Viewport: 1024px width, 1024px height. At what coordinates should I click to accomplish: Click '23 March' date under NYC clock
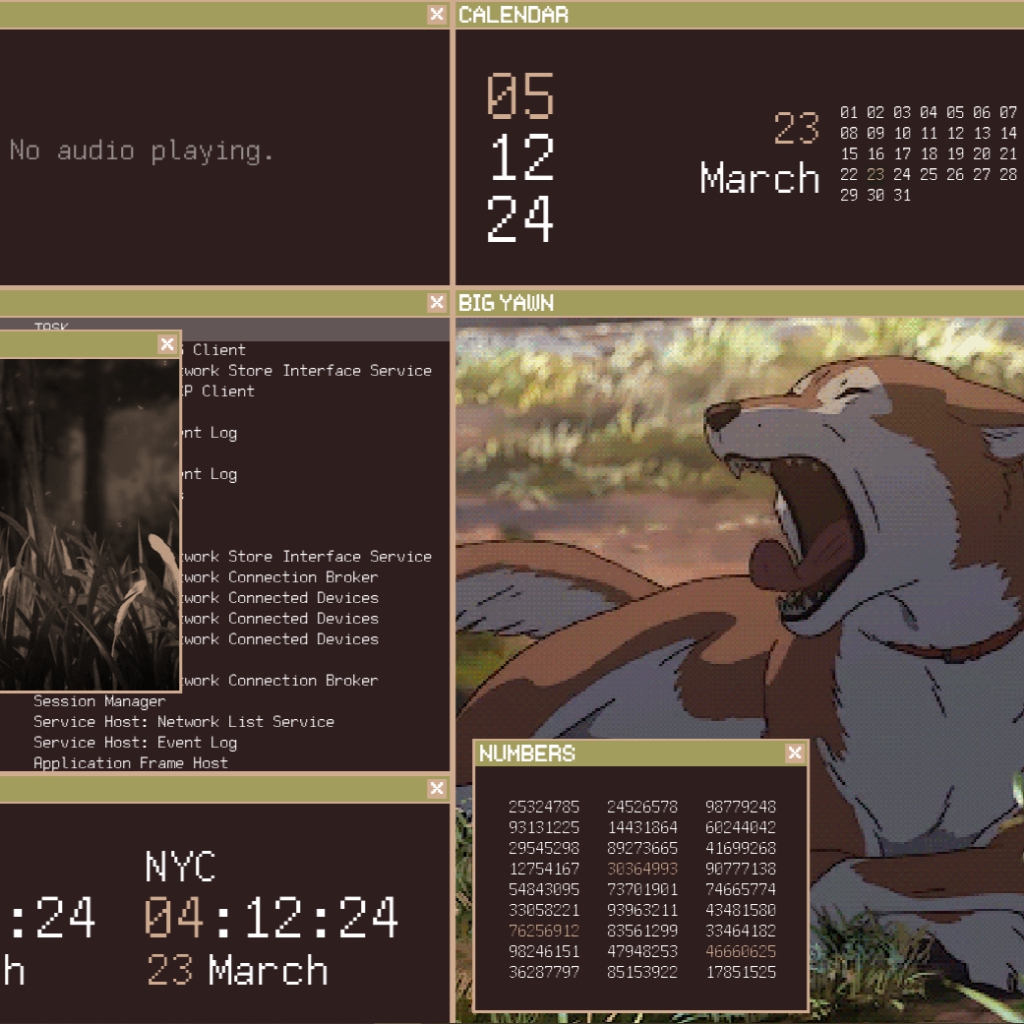tap(237, 970)
